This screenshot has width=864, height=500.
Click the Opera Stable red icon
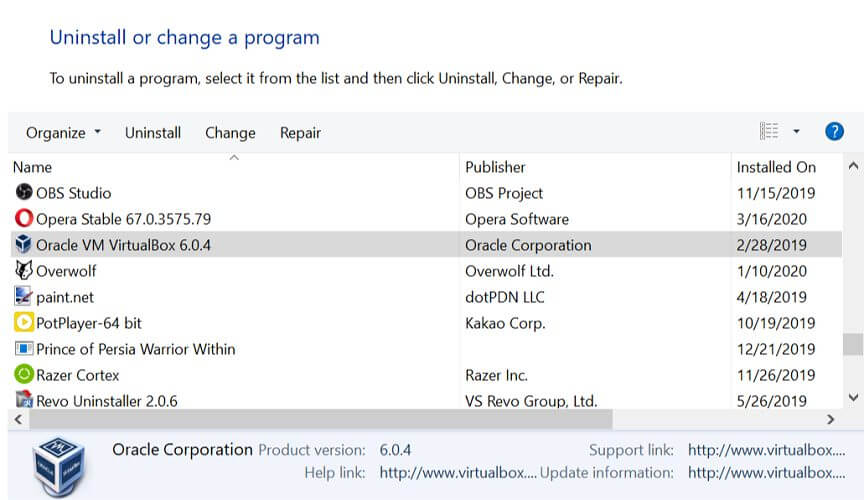coord(24,218)
